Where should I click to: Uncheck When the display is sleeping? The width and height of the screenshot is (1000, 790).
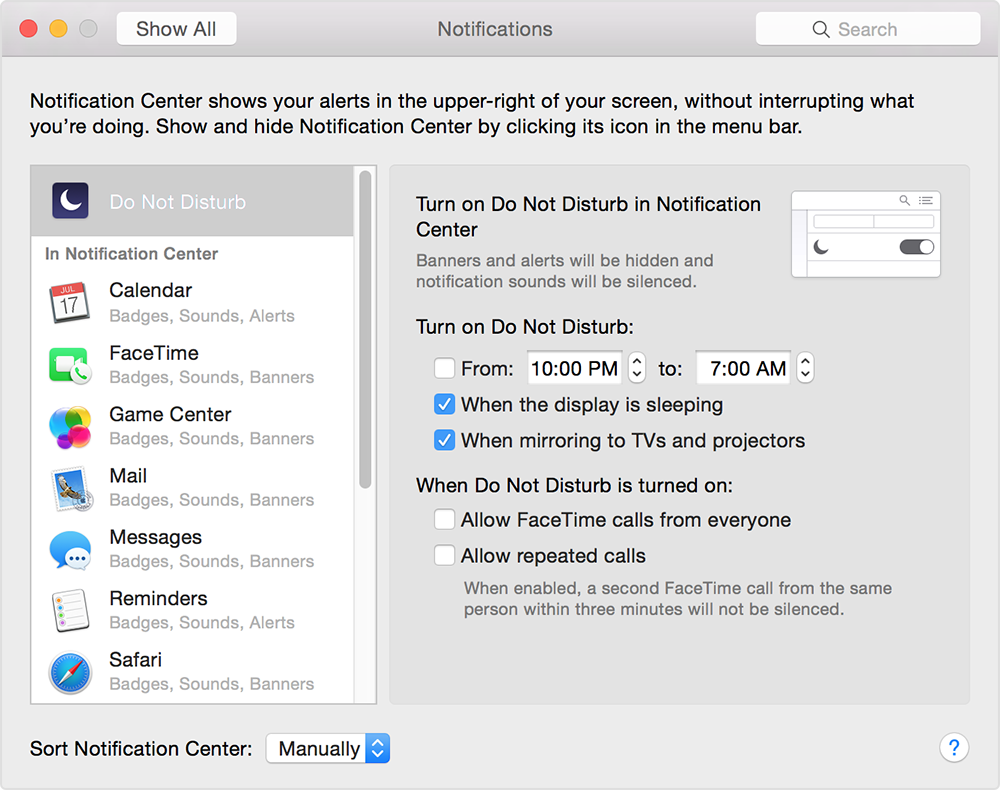[x=445, y=405]
